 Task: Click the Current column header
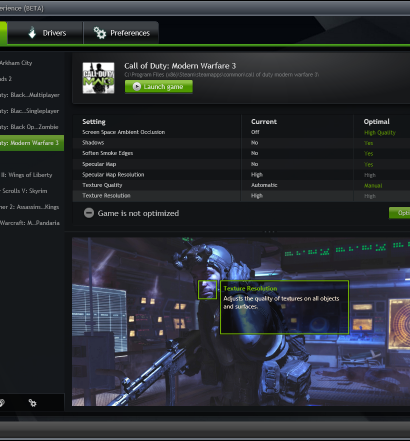tap(264, 122)
